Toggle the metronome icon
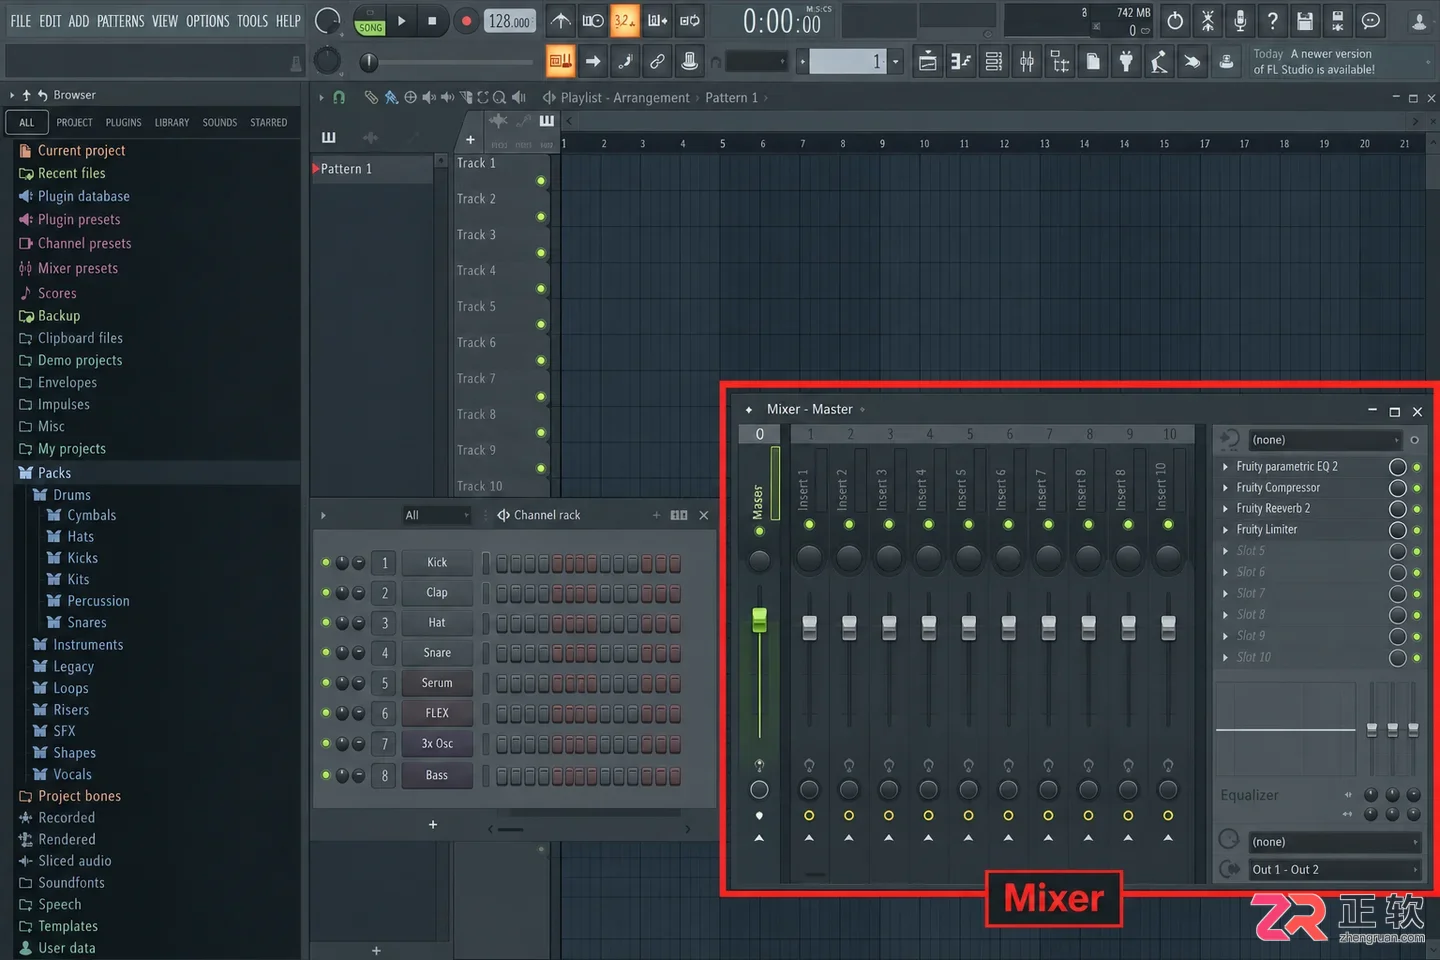 [561, 20]
